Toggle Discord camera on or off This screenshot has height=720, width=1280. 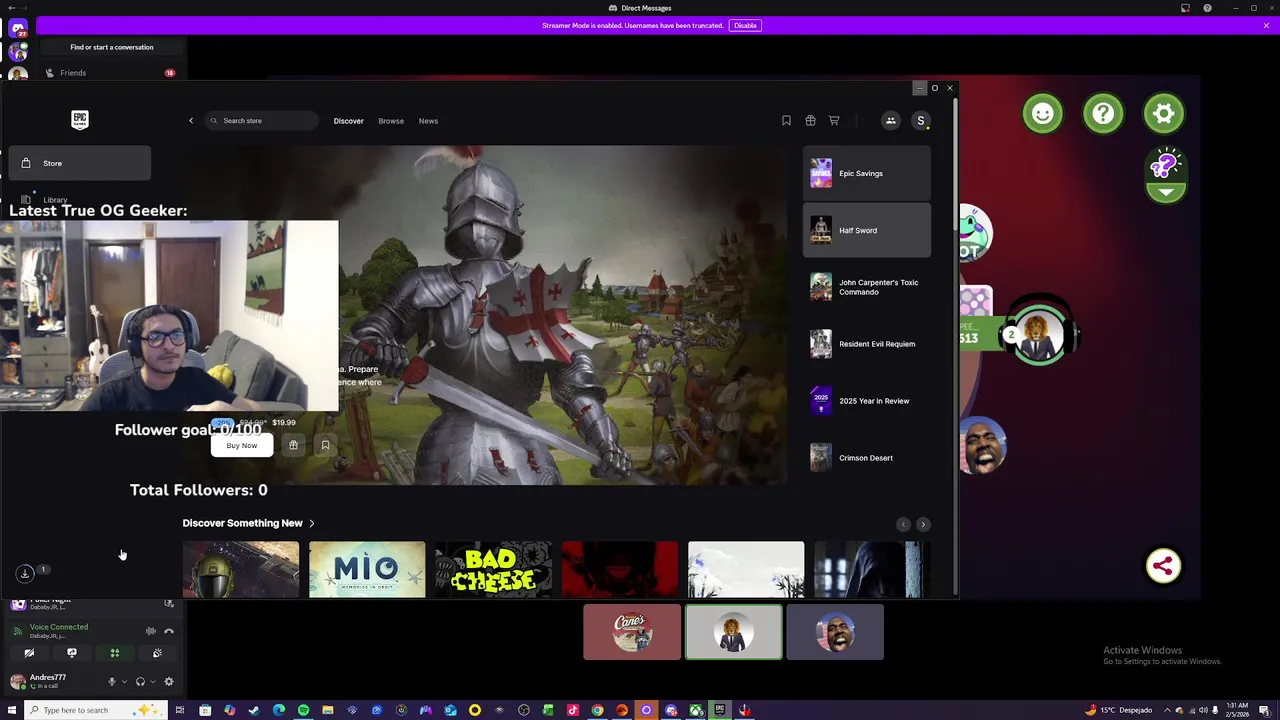(29, 653)
